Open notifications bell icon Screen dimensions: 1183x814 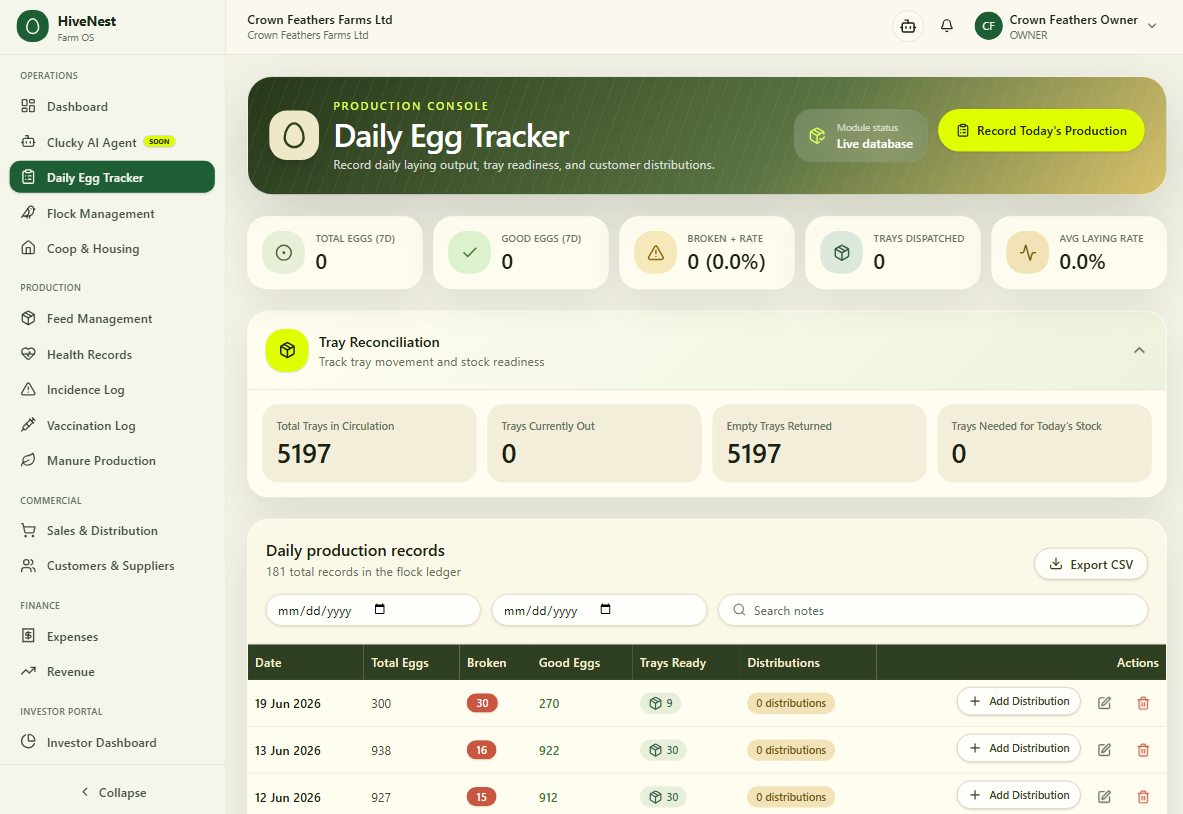point(946,26)
